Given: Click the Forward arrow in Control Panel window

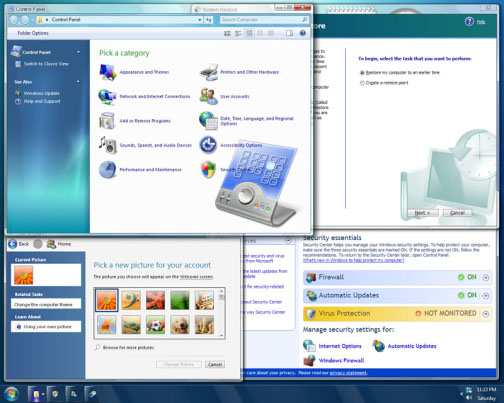Looking at the screenshot, I should point(25,20).
